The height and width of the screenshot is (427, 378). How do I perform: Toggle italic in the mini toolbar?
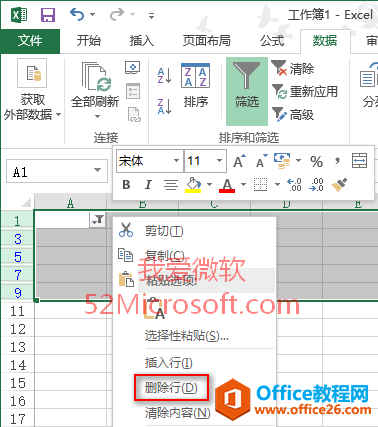[148, 184]
